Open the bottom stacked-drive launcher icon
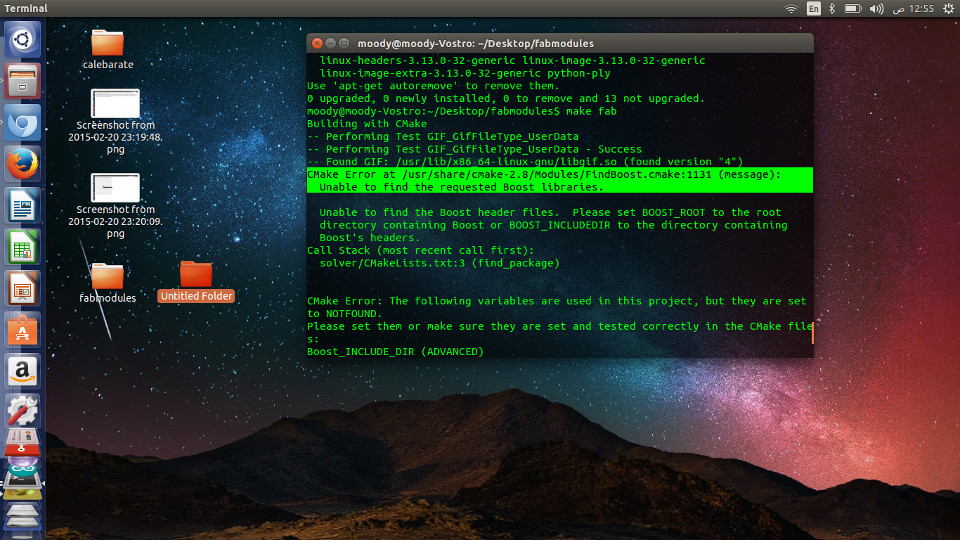 23,518
